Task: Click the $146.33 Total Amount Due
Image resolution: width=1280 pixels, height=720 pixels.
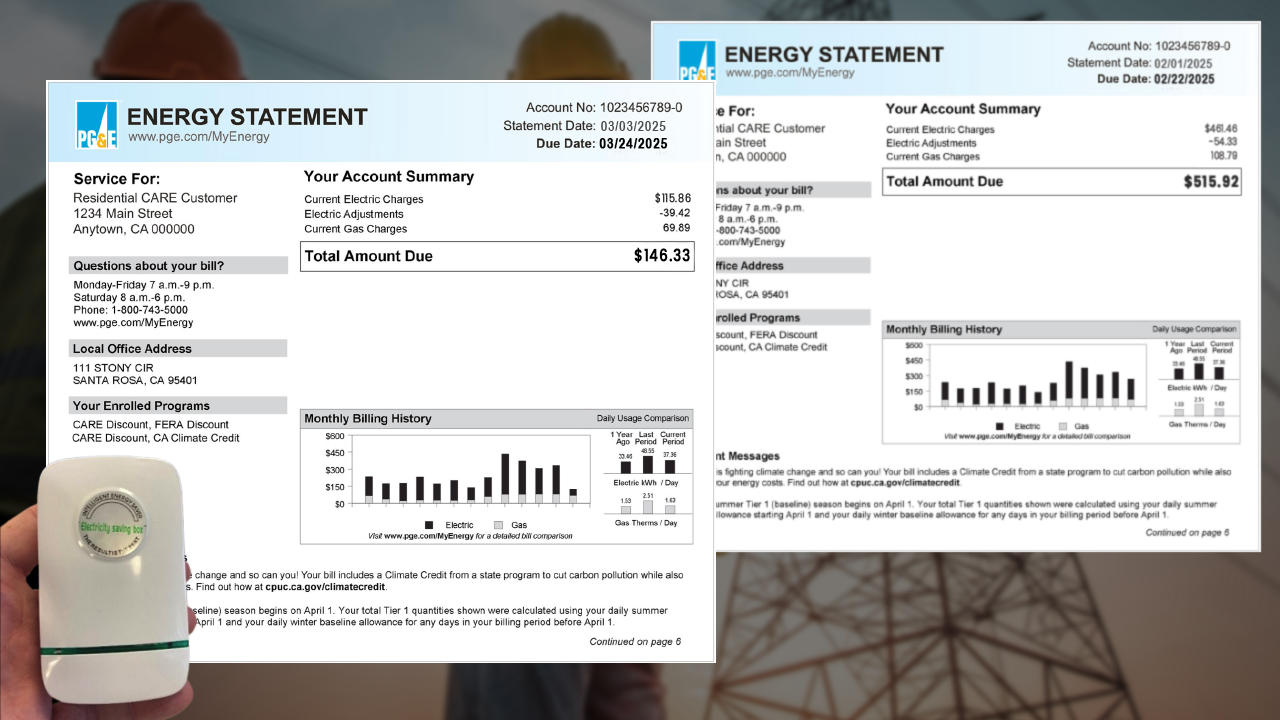Action: (662, 256)
